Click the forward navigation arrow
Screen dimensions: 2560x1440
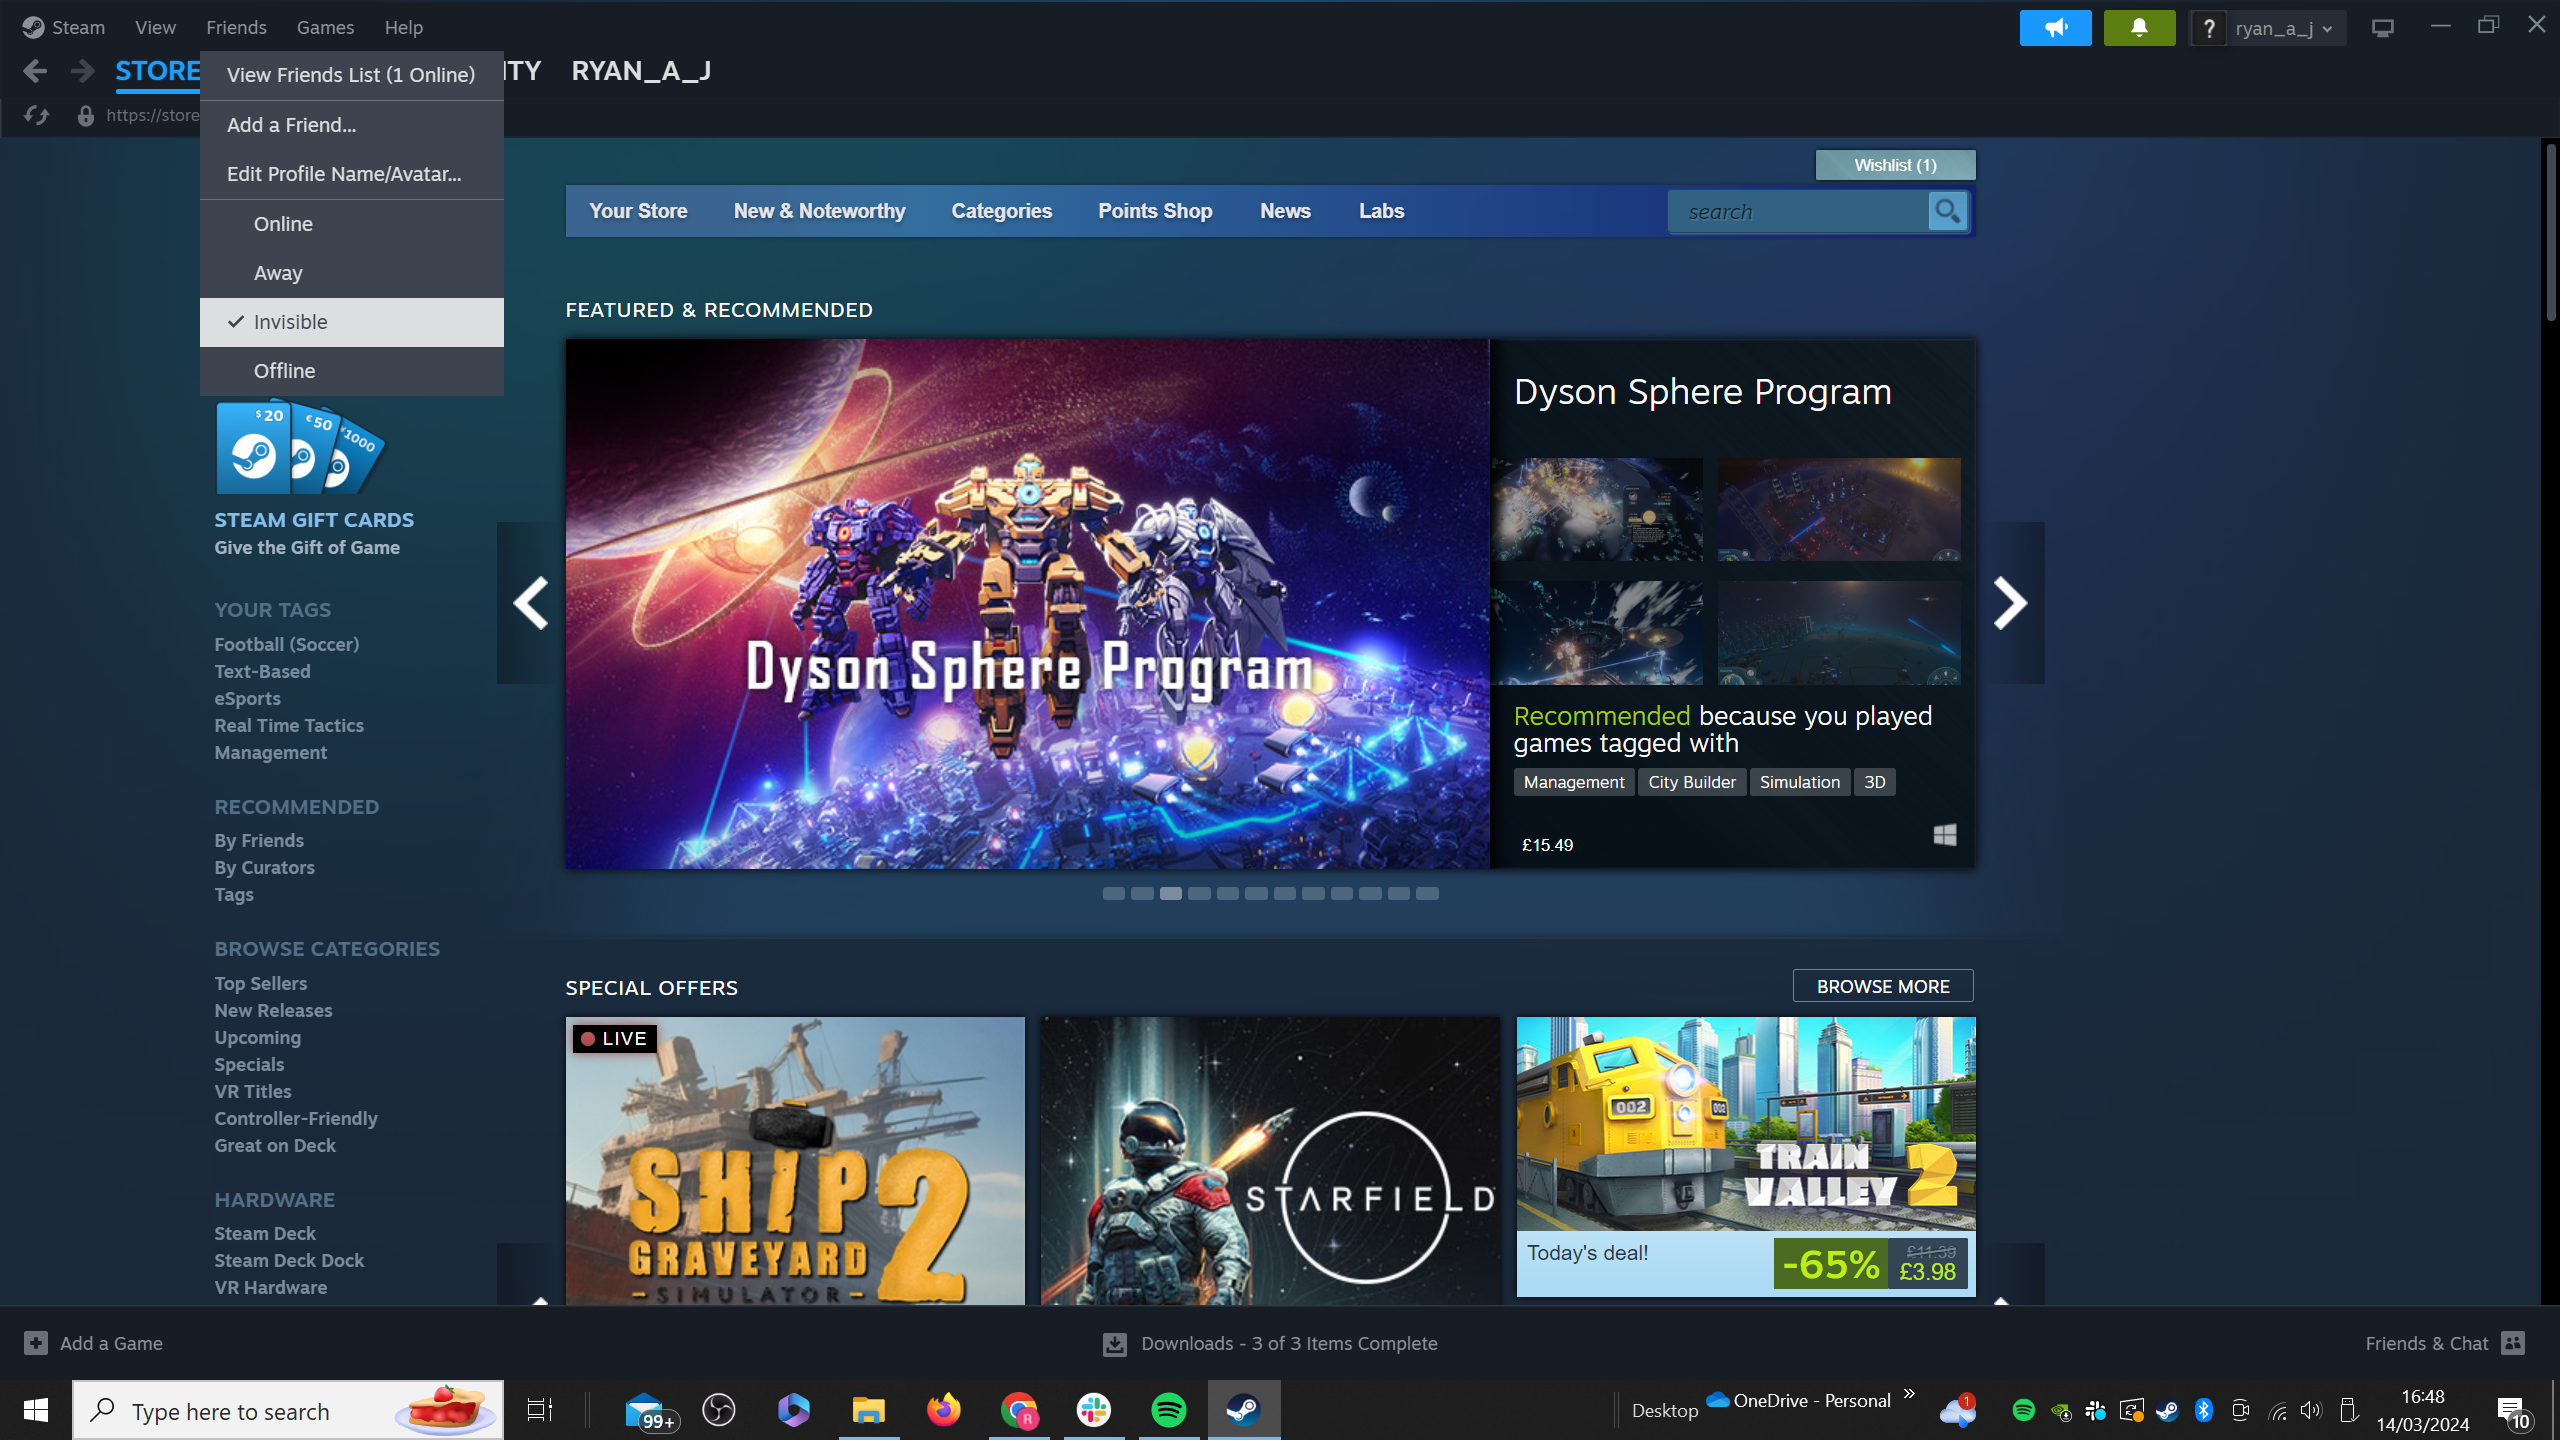83,71
